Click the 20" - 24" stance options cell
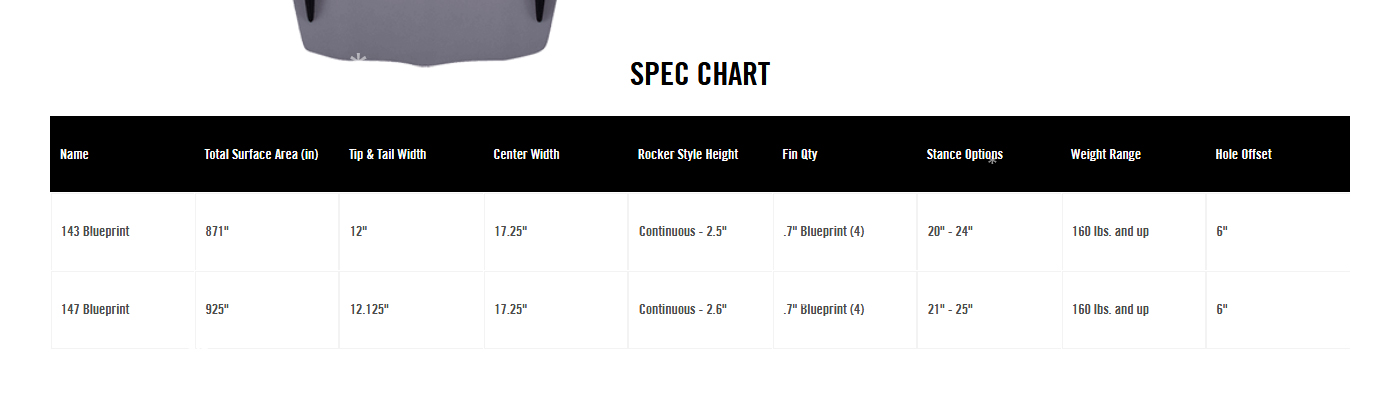This screenshot has height=418, width=1400. [950, 231]
